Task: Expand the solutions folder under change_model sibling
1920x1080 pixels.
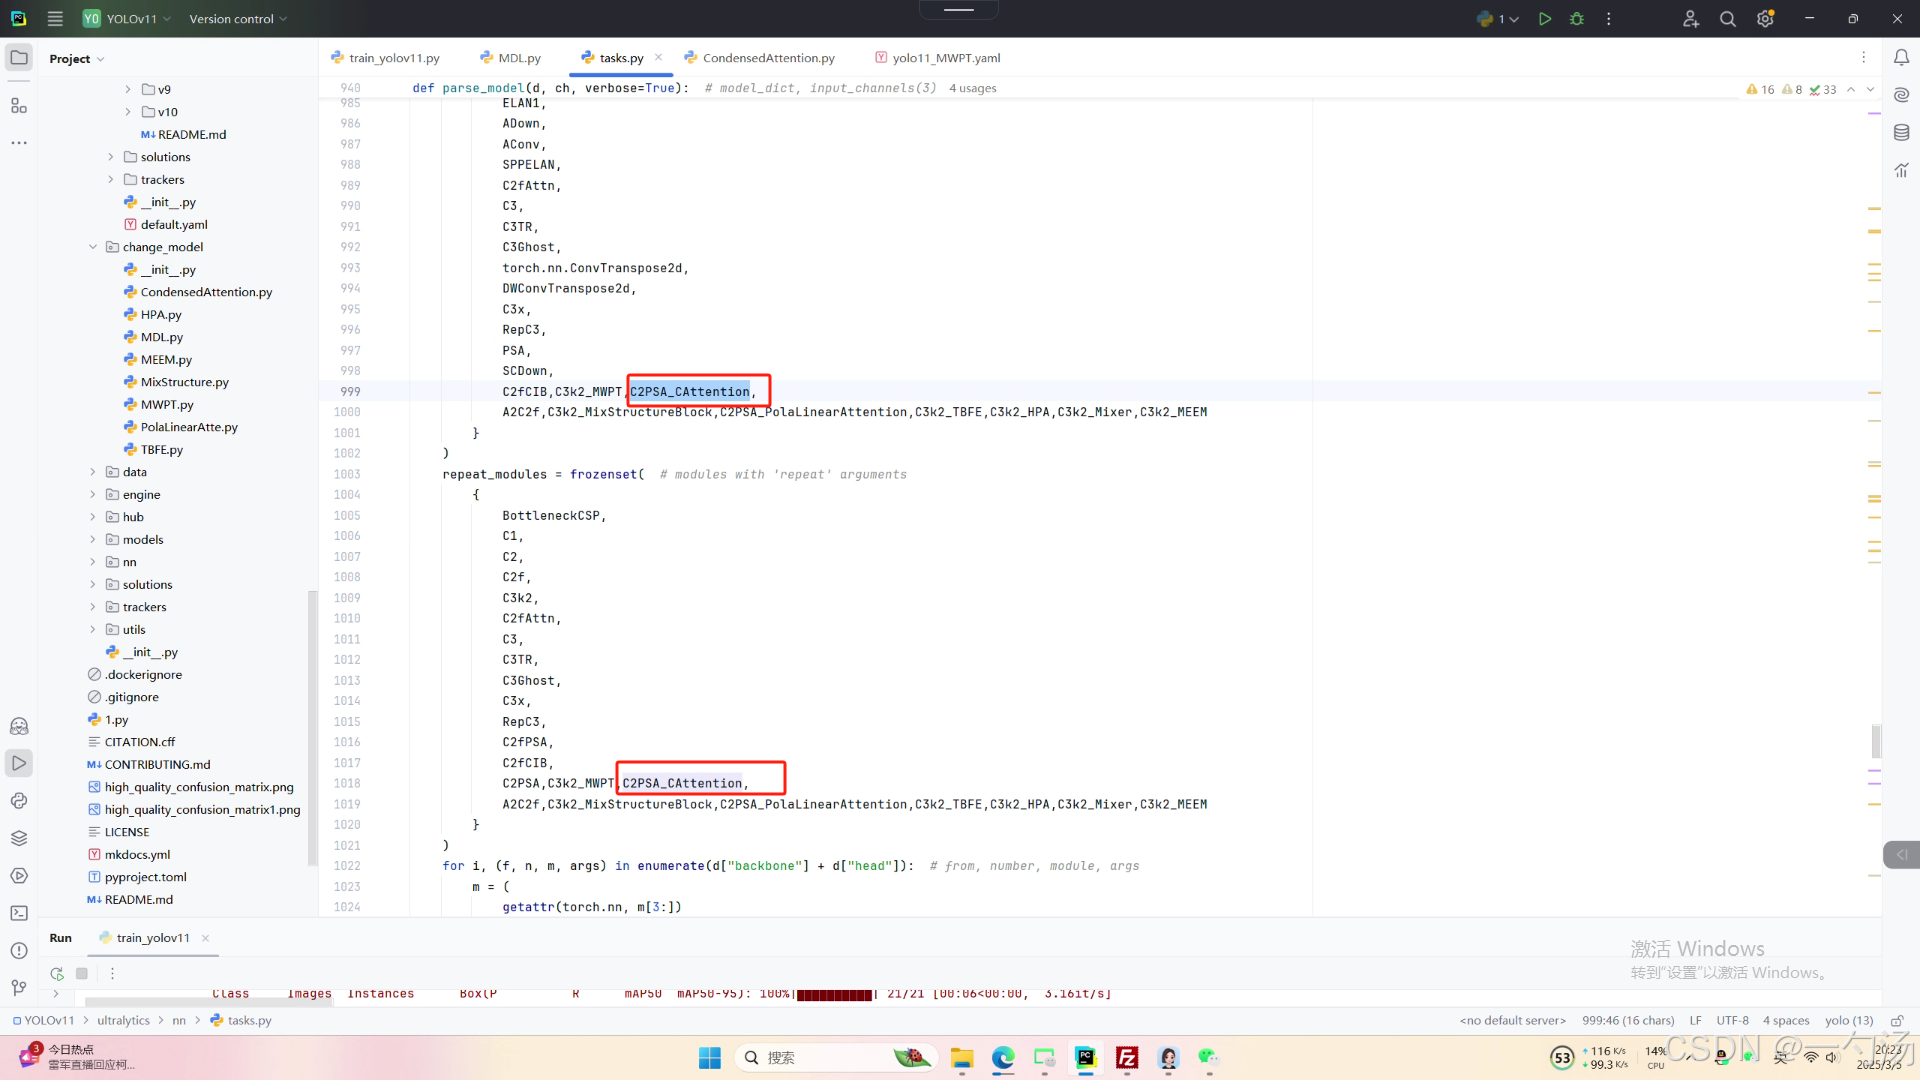Action: point(93,585)
